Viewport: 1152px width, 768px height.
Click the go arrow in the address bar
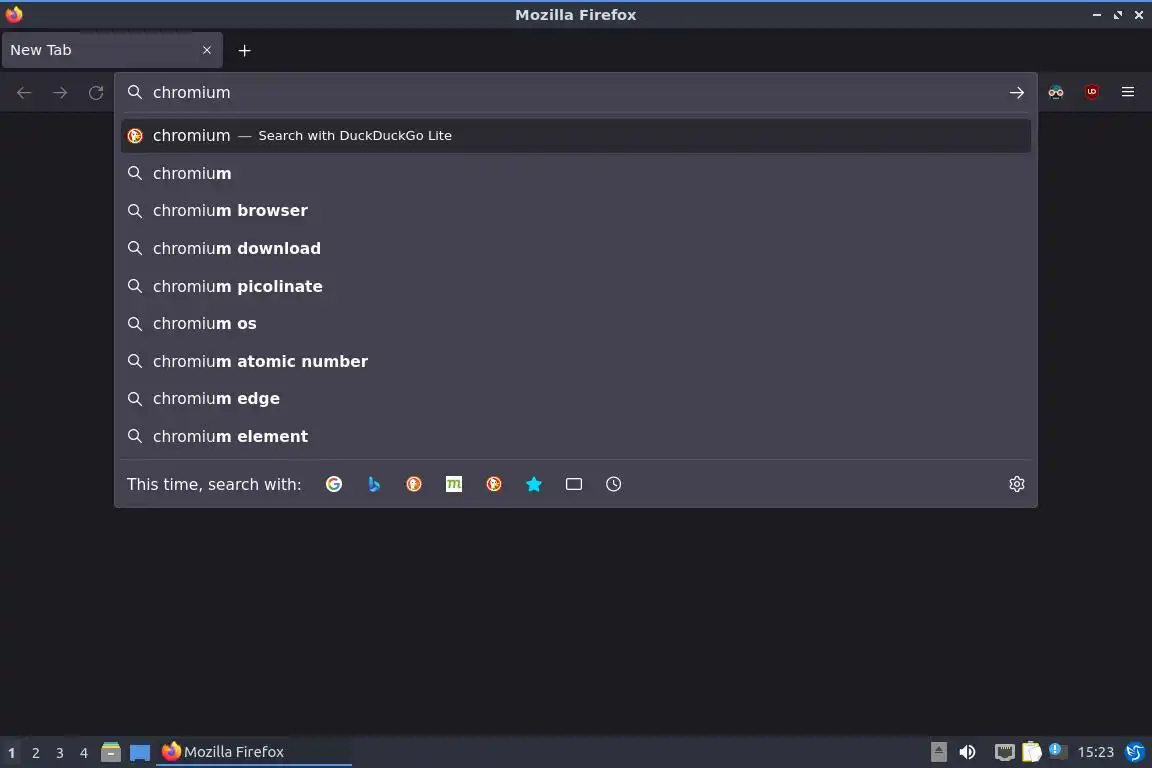tap(1017, 93)
